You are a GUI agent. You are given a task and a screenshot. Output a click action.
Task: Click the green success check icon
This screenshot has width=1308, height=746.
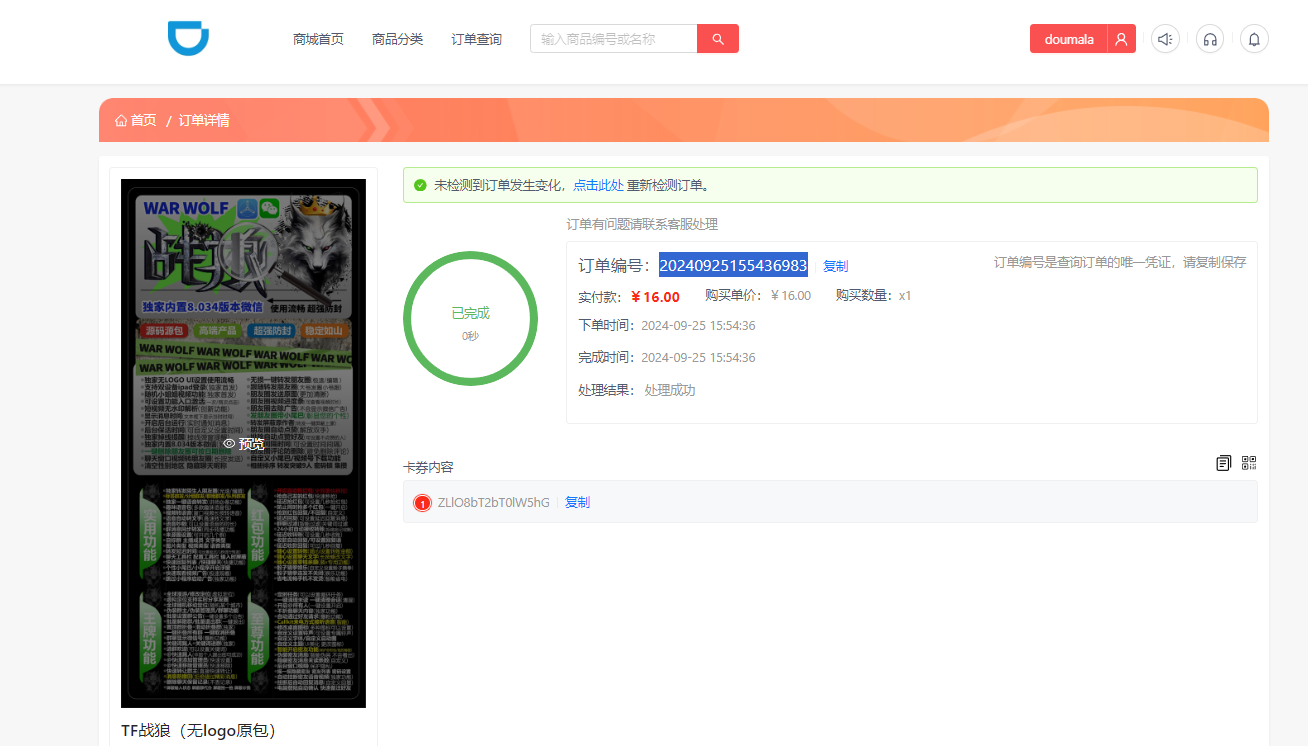tap(420, 185)
